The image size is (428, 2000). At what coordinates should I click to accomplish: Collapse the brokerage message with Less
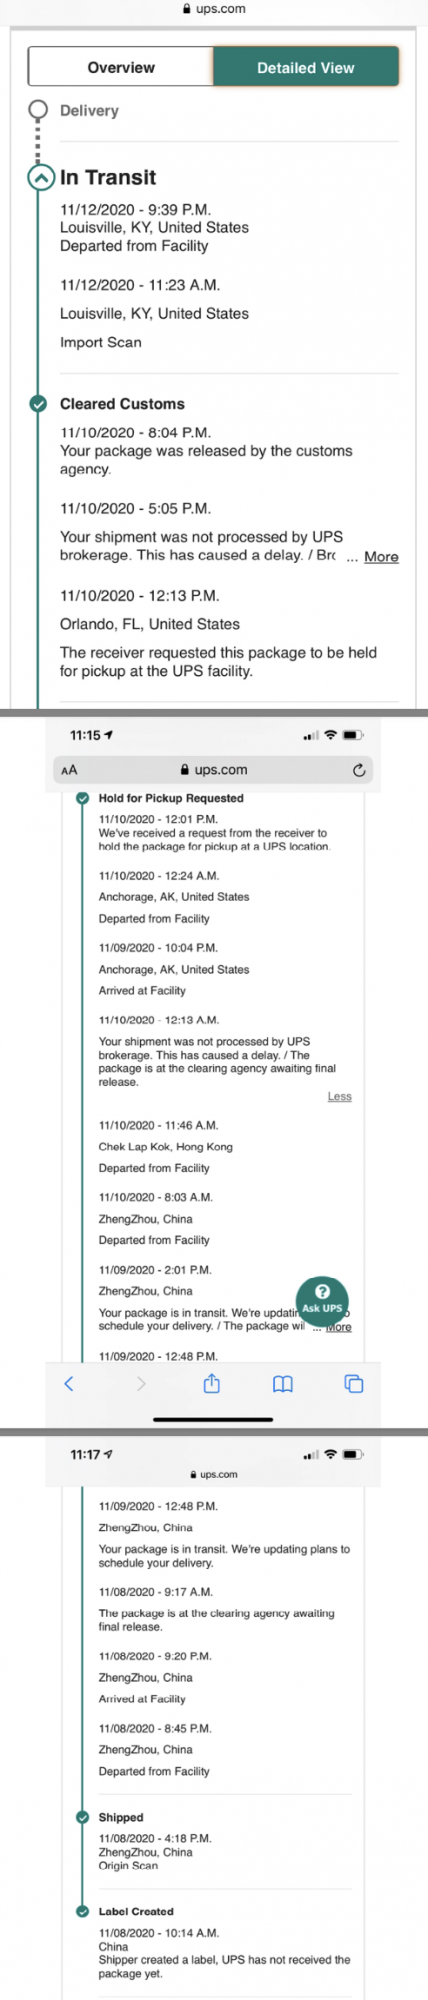339,1096
